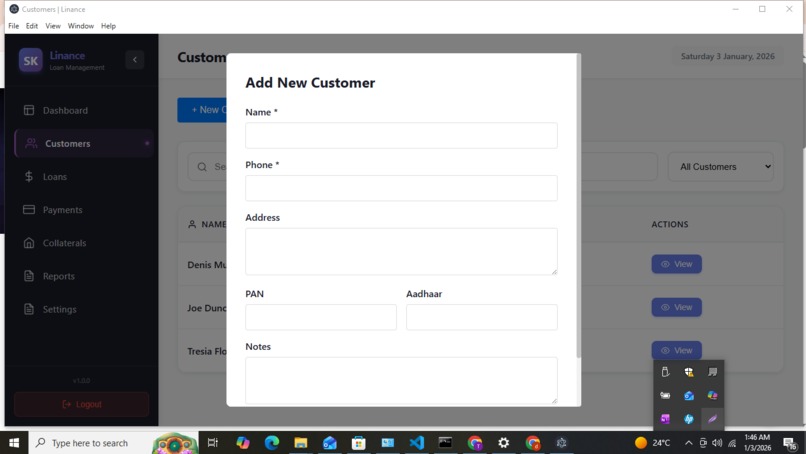Select Customers in the sidebar
Viewport: 806px width, 454px height.
(83, 143)
